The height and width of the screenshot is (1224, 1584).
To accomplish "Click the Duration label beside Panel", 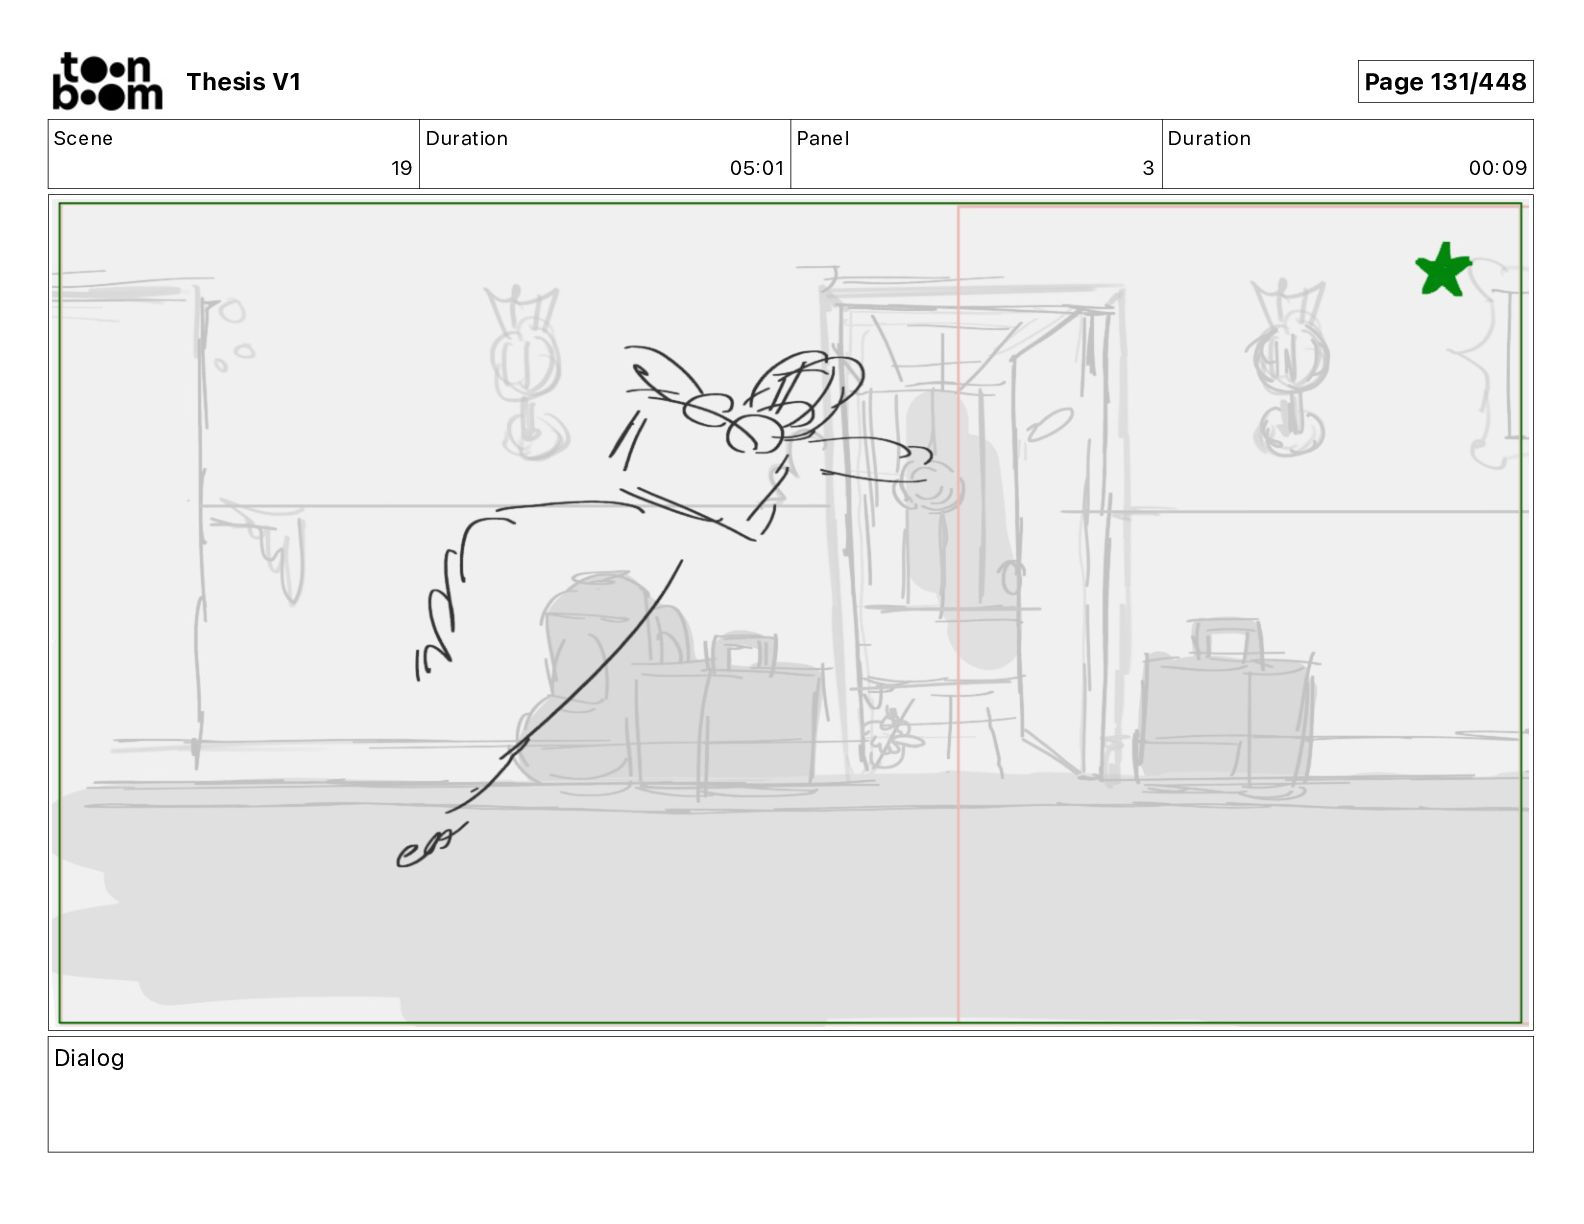I will click(x=1209, y=138).
